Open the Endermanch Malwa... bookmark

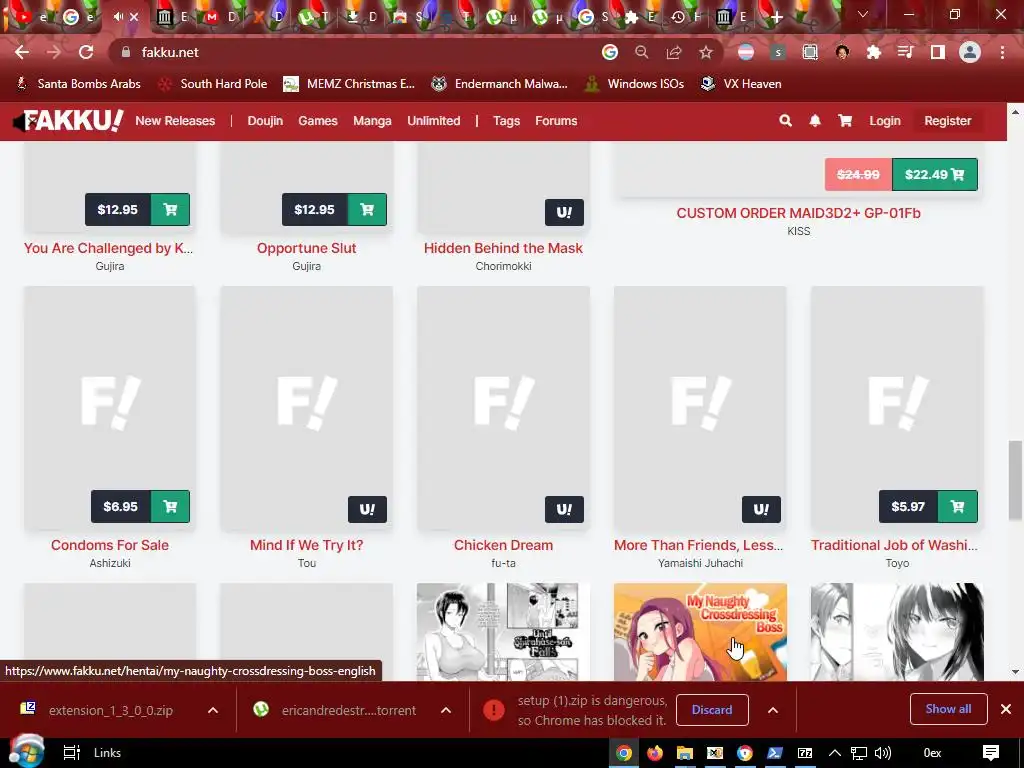(499, 84)
